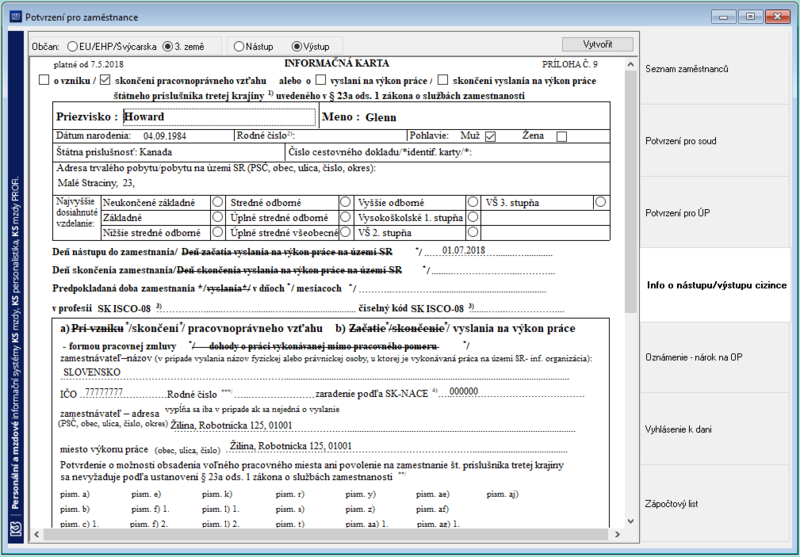This screenshot has width=800, height=557.
Task: Click the Vytvořit button
Action: [x=597, y=44]
